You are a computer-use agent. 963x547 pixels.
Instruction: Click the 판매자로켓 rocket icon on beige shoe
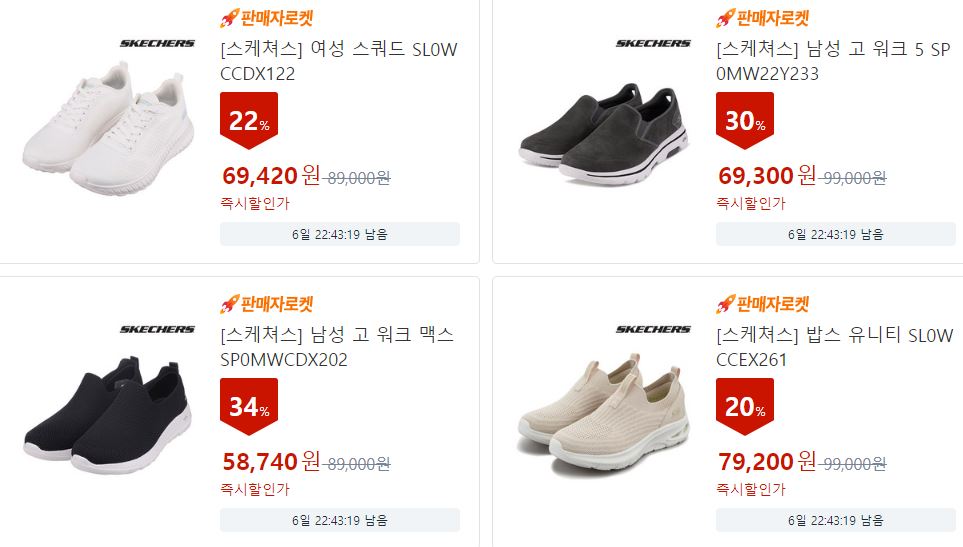(725, 304)
